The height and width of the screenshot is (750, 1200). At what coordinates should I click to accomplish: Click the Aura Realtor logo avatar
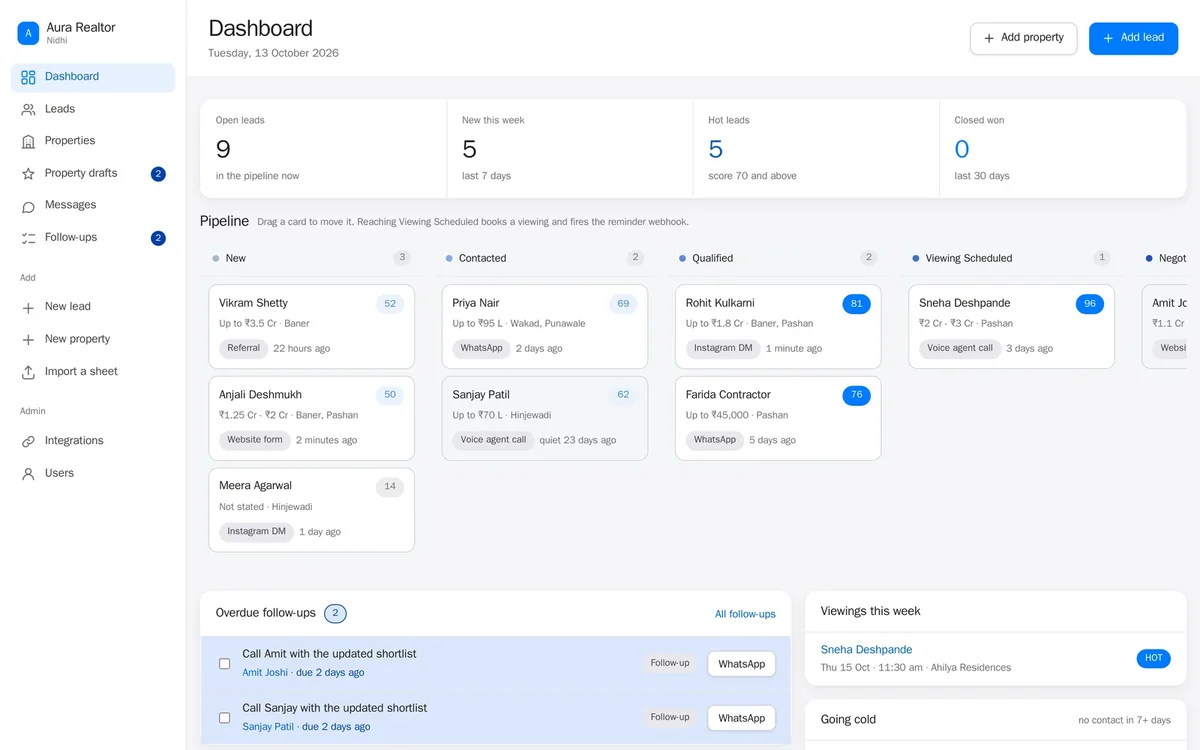pyautogui.click(x=28, y=33)
